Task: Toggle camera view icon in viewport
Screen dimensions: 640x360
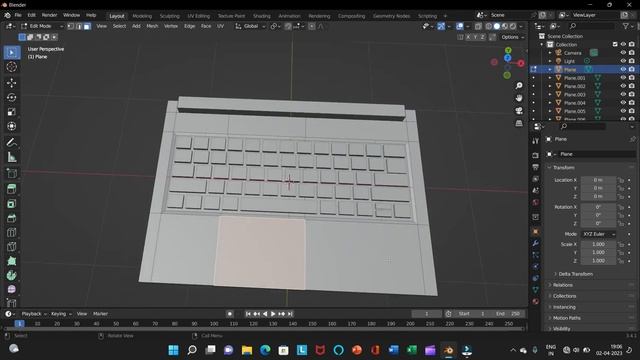Action: click(x=519, y=111)
